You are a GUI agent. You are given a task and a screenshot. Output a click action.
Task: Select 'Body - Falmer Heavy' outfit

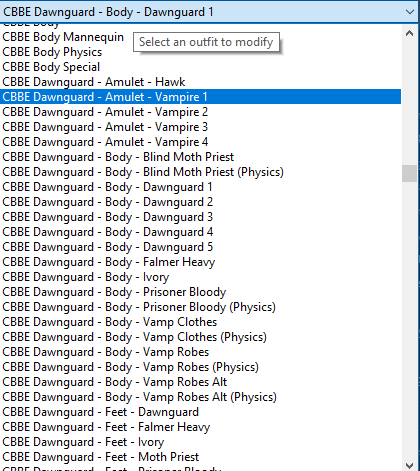(200, 262)
